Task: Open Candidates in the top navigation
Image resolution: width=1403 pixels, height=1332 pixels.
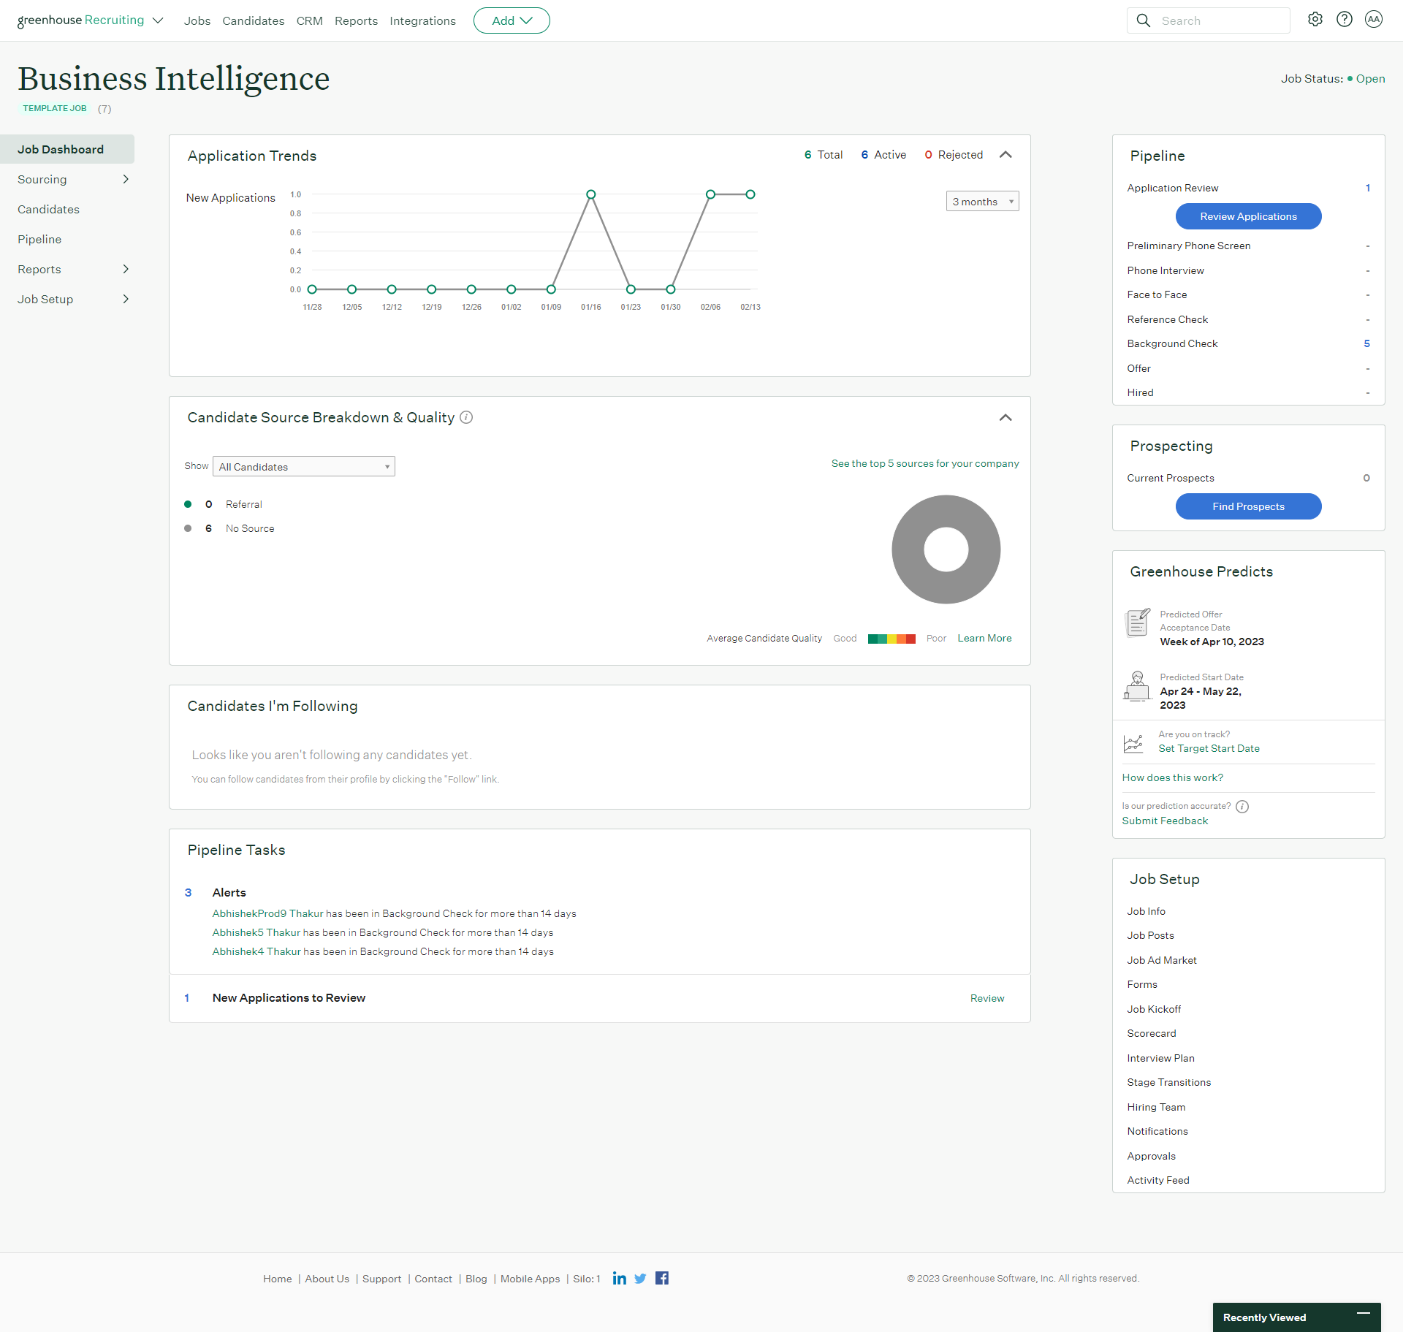Action: [x=253, y=21]
